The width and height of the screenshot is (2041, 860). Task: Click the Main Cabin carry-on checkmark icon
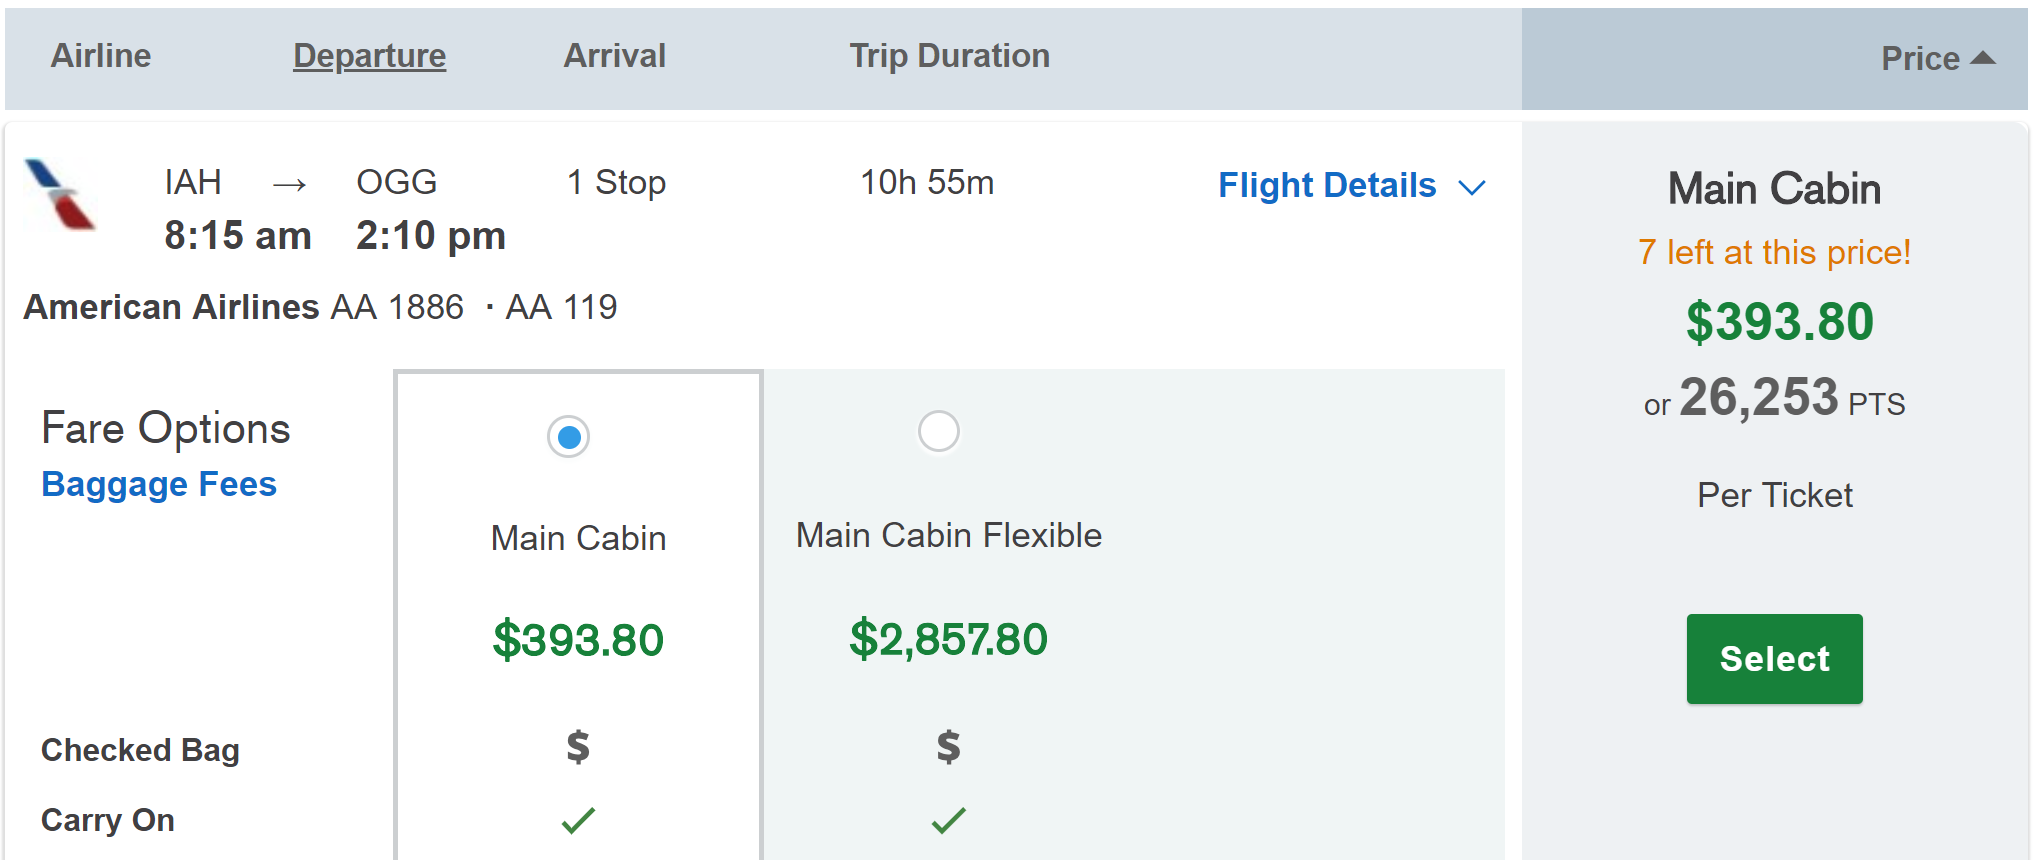click(578, 820)
